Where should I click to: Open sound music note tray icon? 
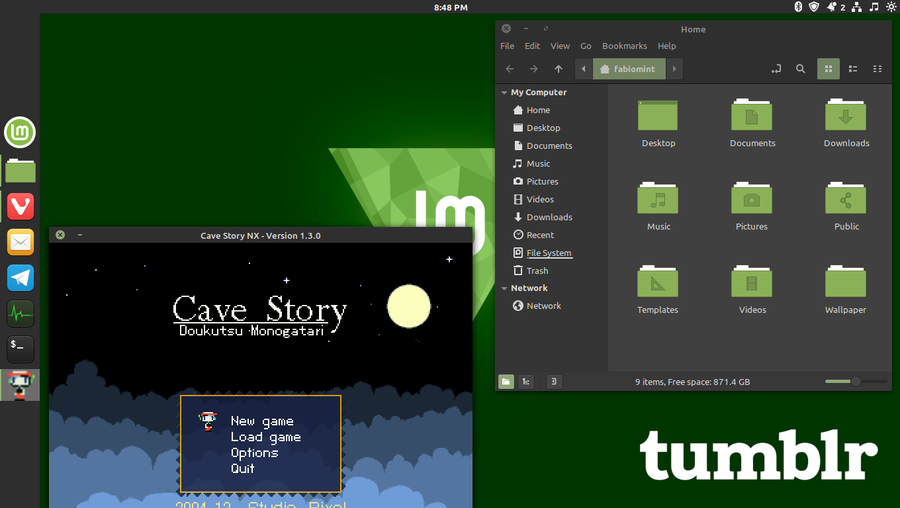[x=874, y=7]
